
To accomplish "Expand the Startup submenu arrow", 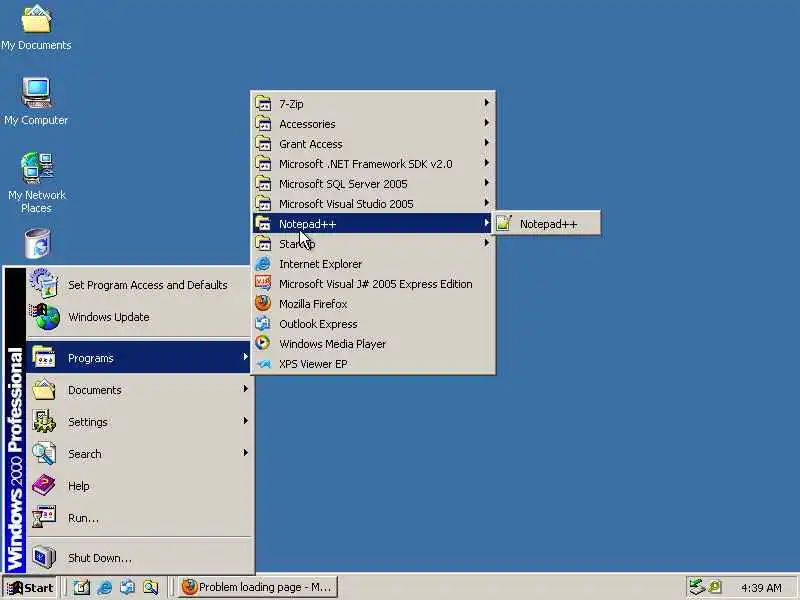I will pyautogui.click(x=486, y=243).
